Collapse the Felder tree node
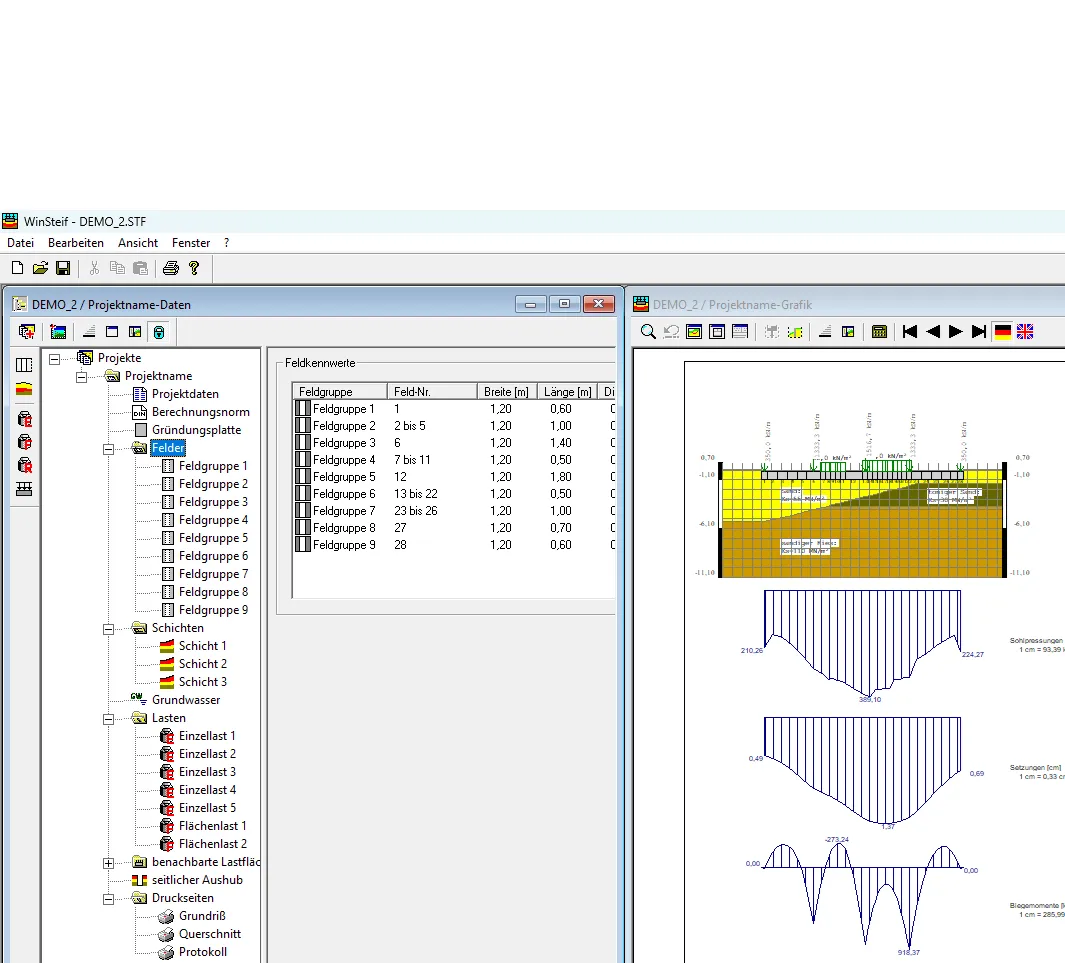This screenshot has height=963, width=1065. pos(108,449)
